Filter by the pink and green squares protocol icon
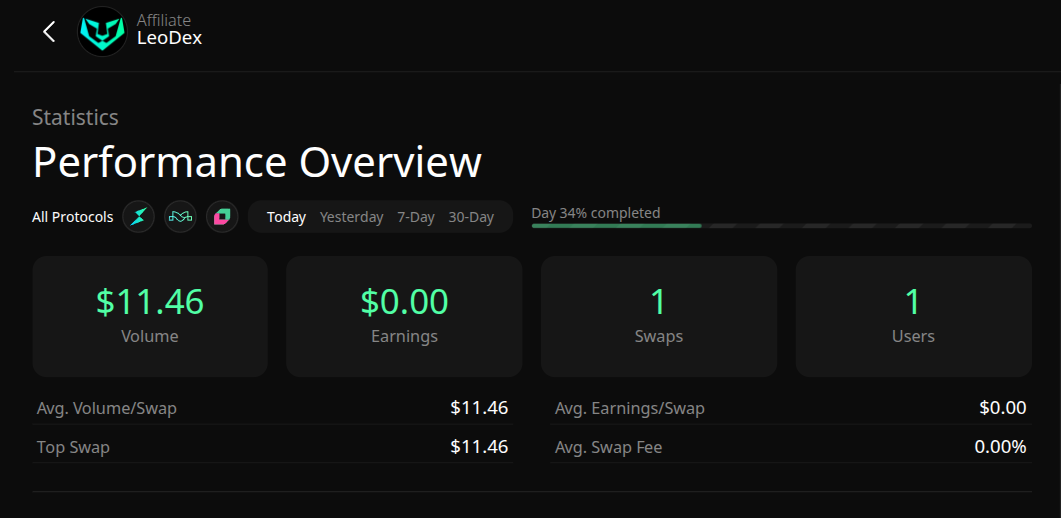Viewport: 1061px width, 518px height. (x=222, y=217)
